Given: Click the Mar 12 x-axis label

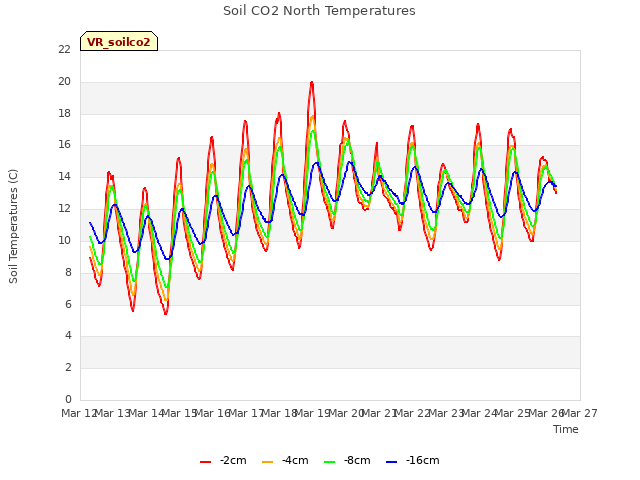Looking at the screenshot, I should (79, 413).
